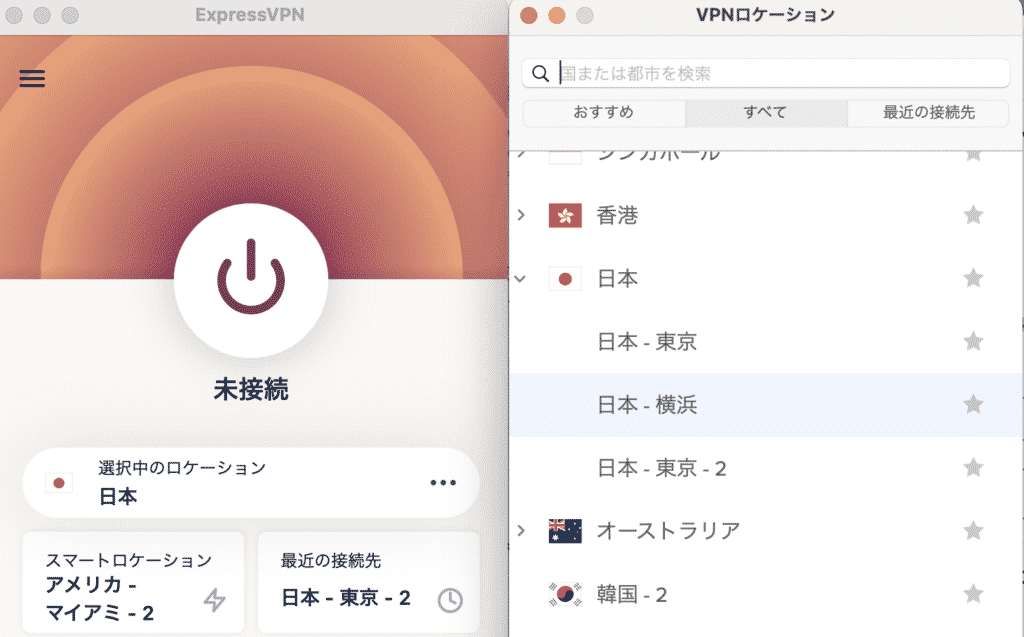
Task: Click the Japan flag in selected location card
Action: point(59,483)
